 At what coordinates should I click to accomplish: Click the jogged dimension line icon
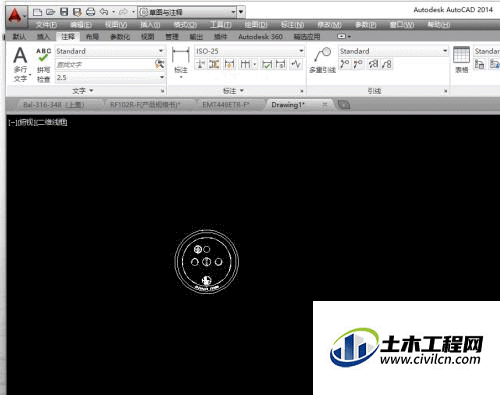pyautogui.click(x=296, y=64)
